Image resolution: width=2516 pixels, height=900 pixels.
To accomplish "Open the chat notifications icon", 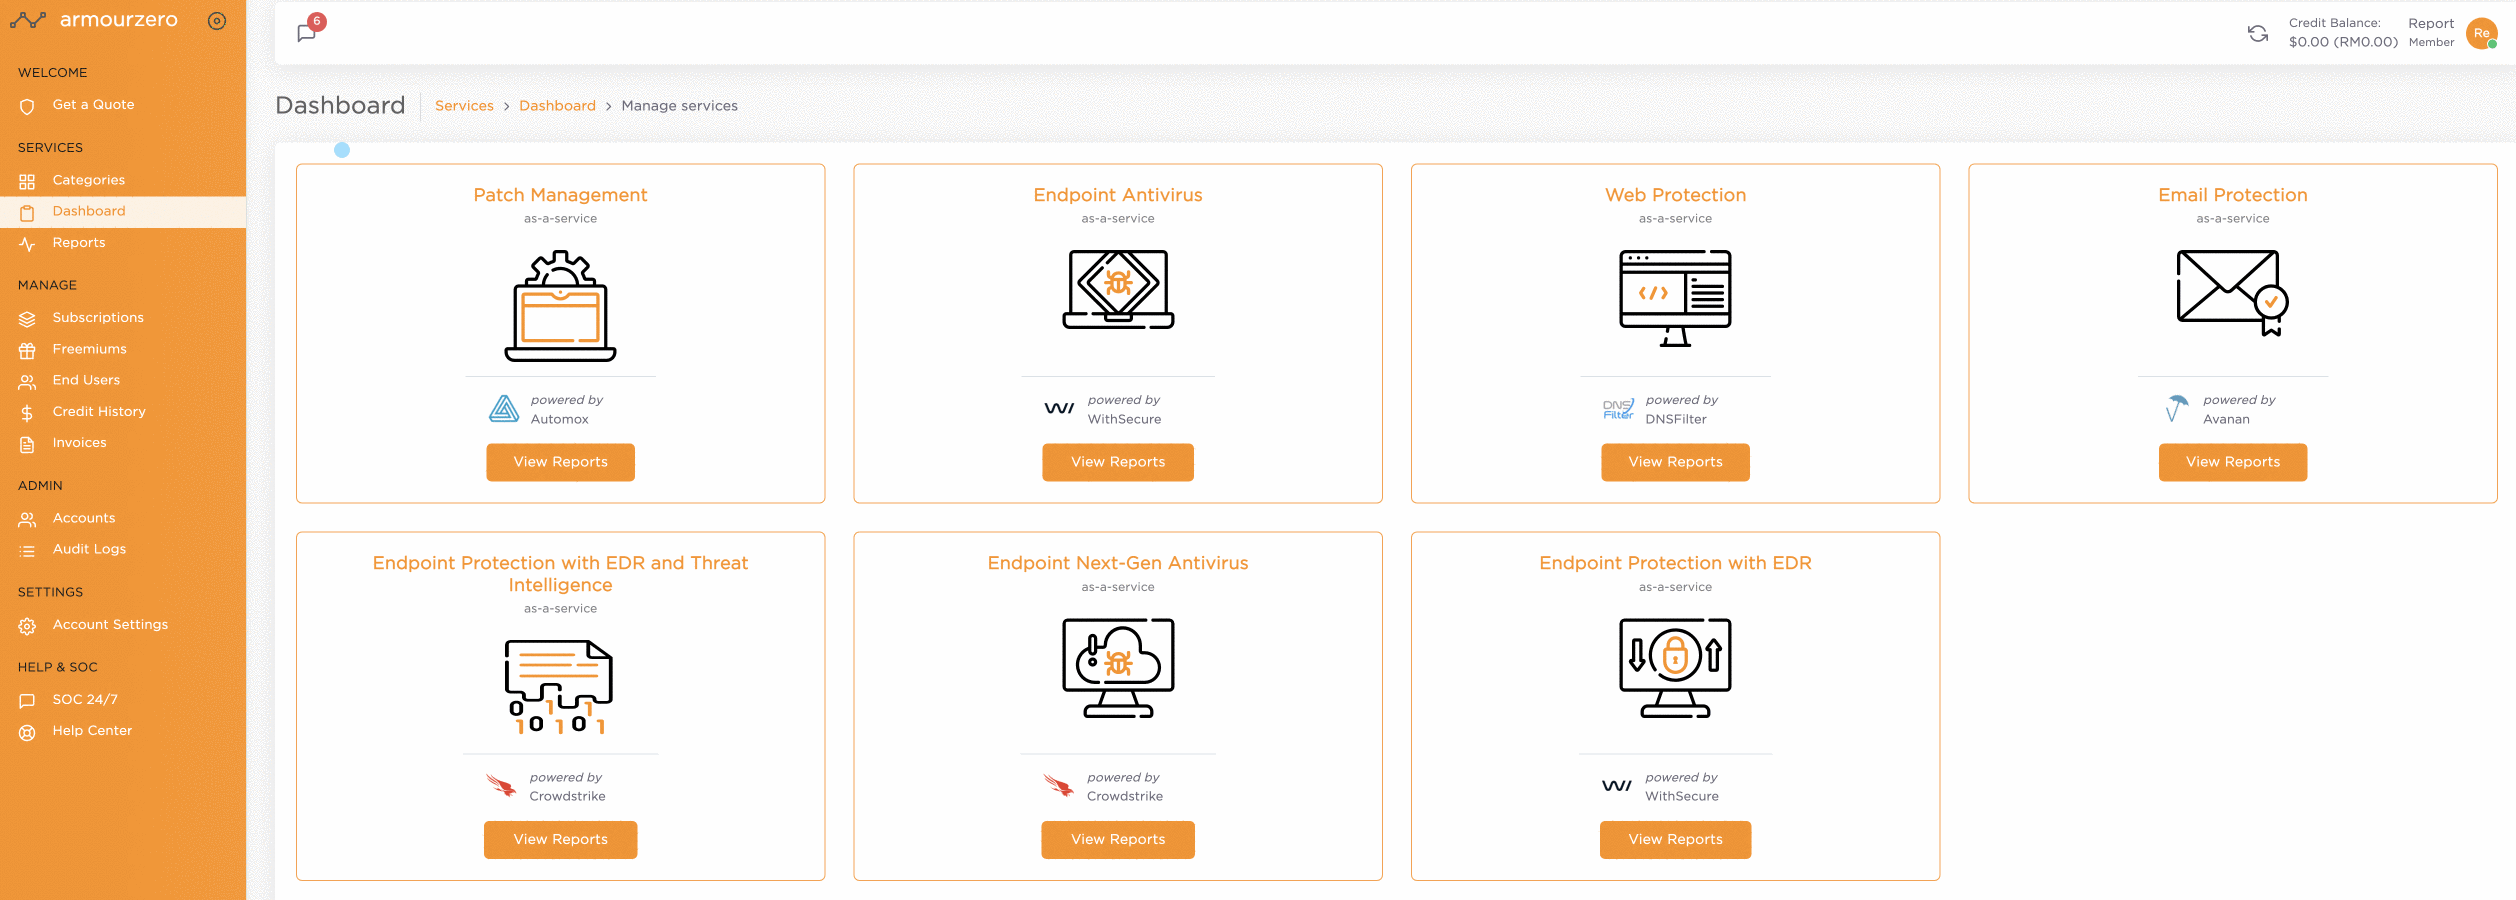I will pos(307,33).
